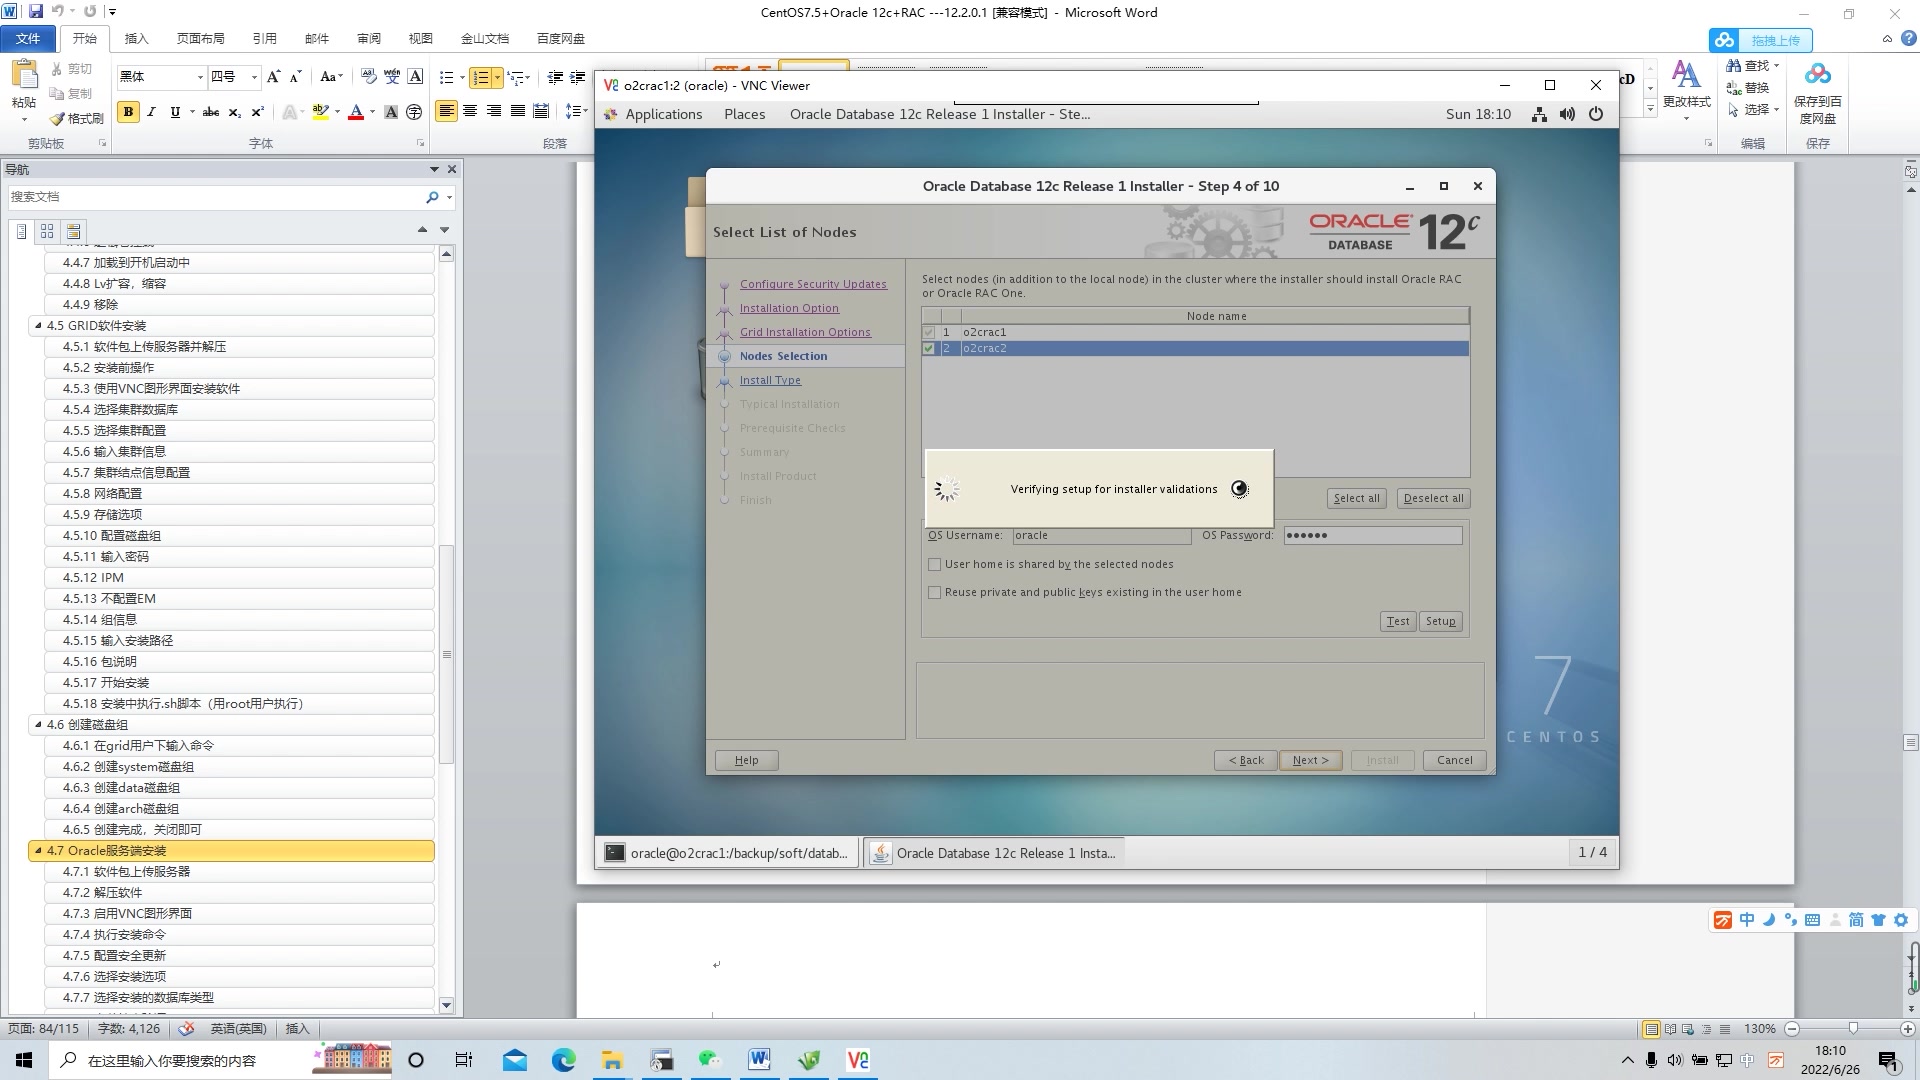Click the Grow Font icon

point(273,77)
